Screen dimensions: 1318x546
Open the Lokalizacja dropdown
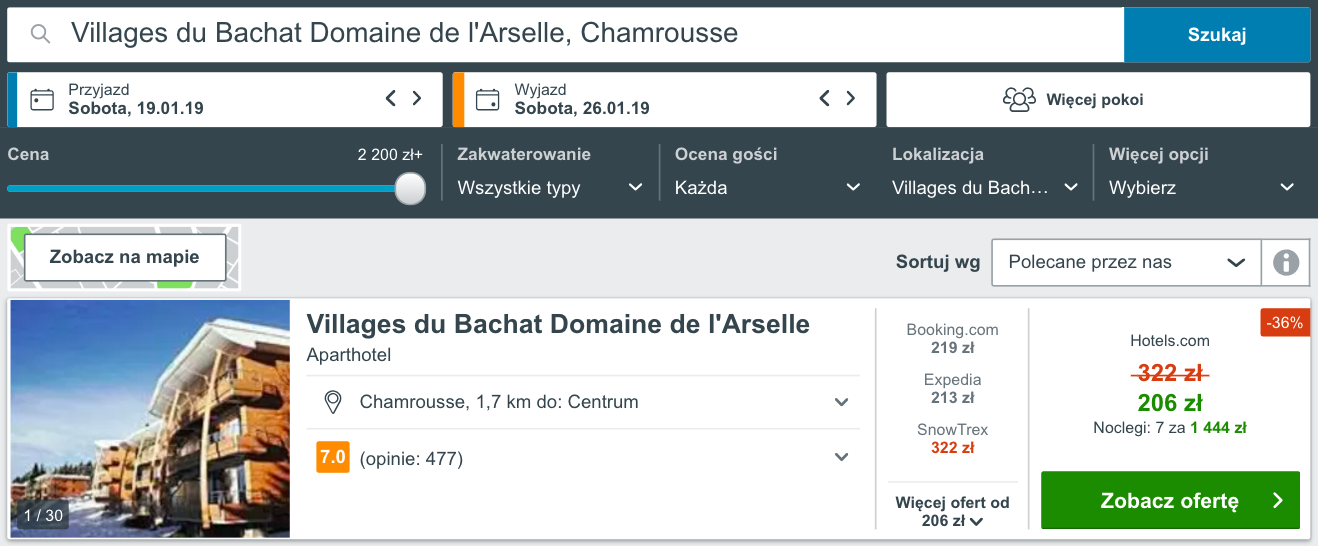pyautogui.click(x=985, y=187)
